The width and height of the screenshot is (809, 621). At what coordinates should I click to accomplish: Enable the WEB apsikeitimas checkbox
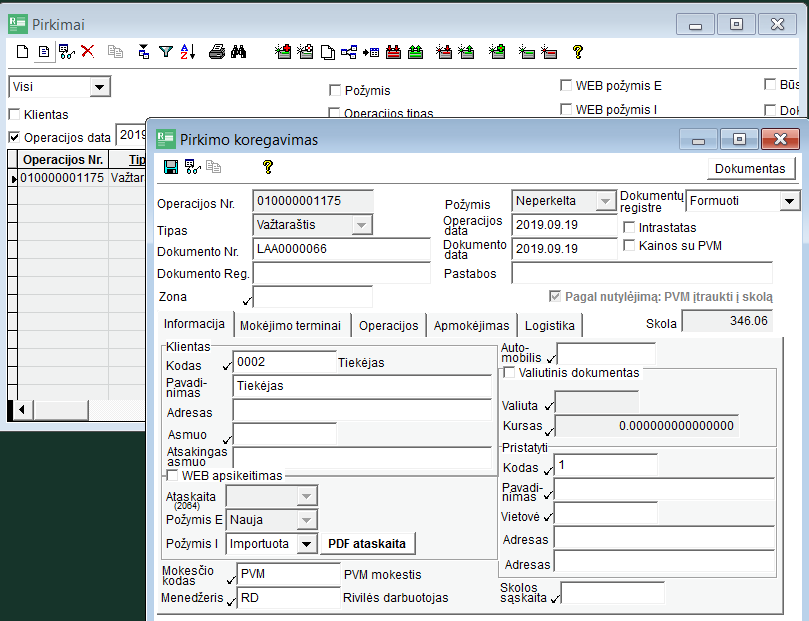pyautogui.click(x=172, y=475)
